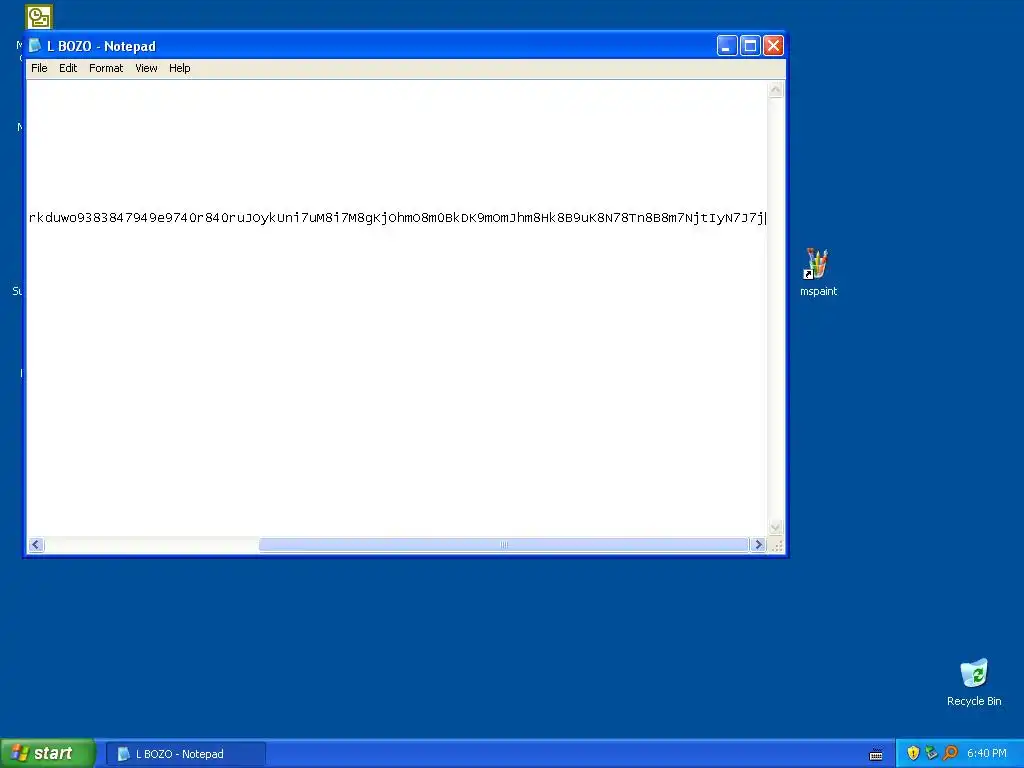Click the 6:40 PM clock
Viewport: 1024px width, 768px height.
(986, 753)
